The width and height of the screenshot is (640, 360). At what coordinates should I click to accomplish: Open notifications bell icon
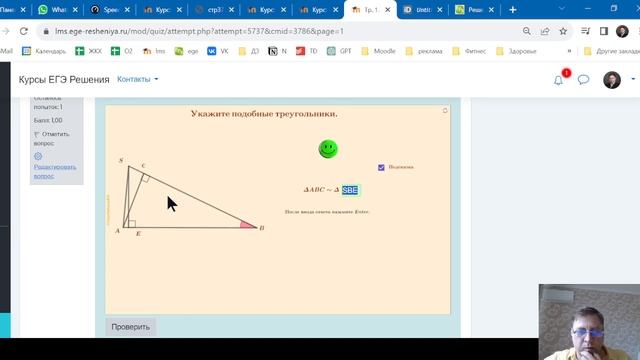[558, 80]
